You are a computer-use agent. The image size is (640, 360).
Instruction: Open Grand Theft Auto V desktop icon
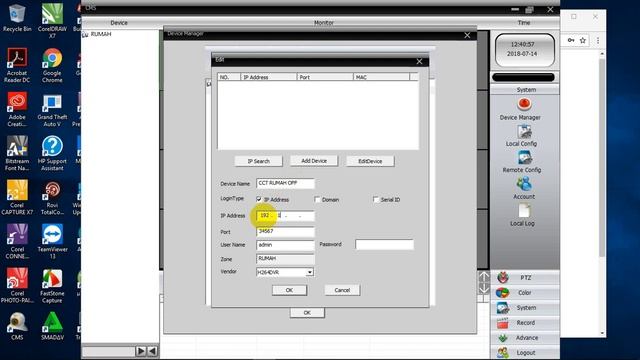(x=52, y=109)
